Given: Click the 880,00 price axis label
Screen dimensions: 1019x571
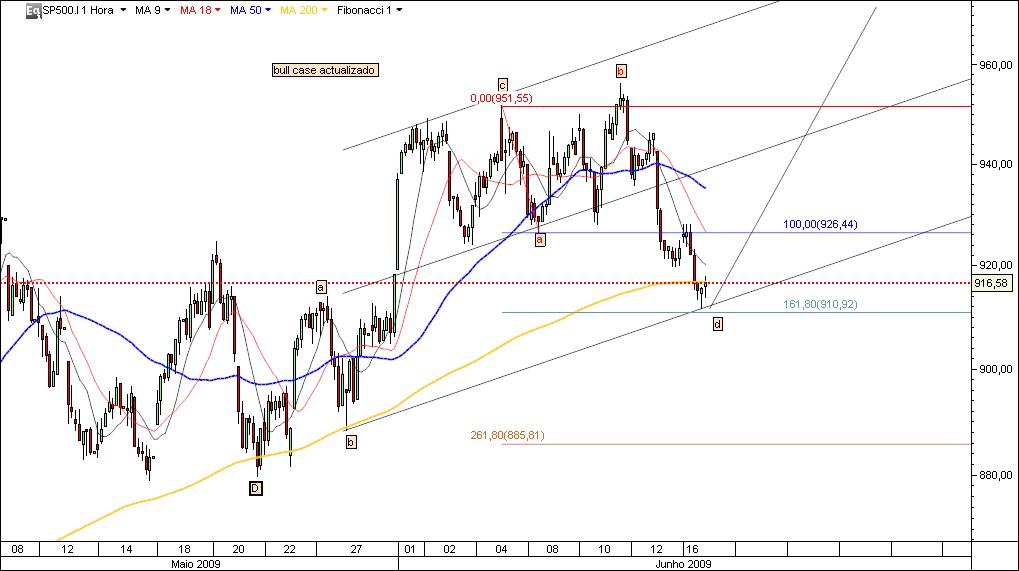Looking at the screenshot, I should coord(995,475).
